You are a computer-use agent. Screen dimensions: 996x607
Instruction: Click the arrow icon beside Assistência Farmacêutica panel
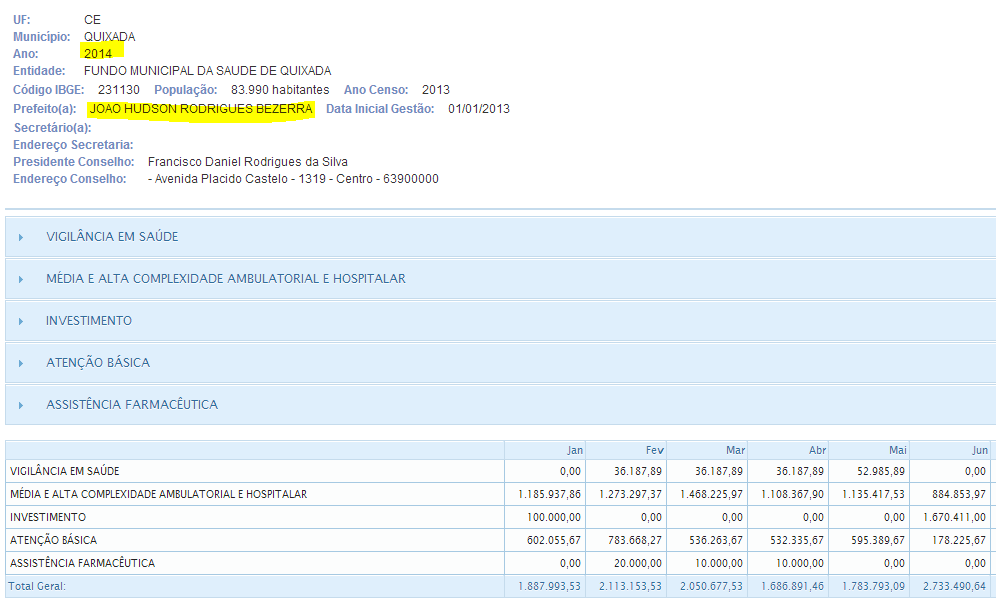click(x=20, y=405)
